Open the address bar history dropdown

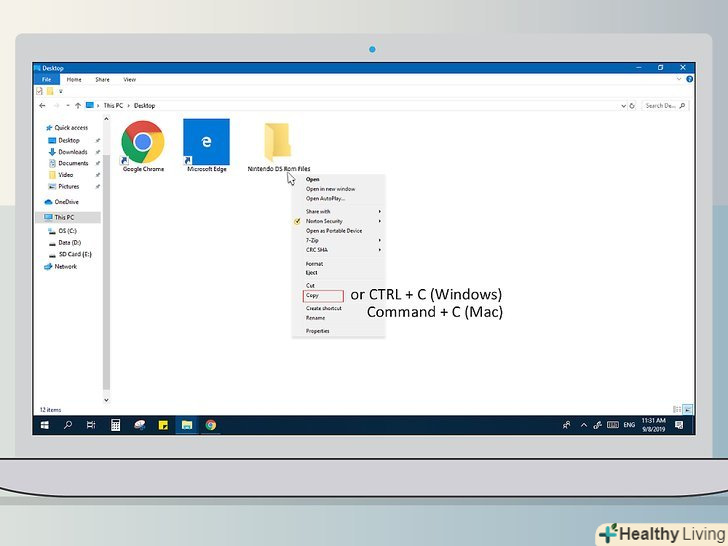pyautogui.click(x=624, y=106)
